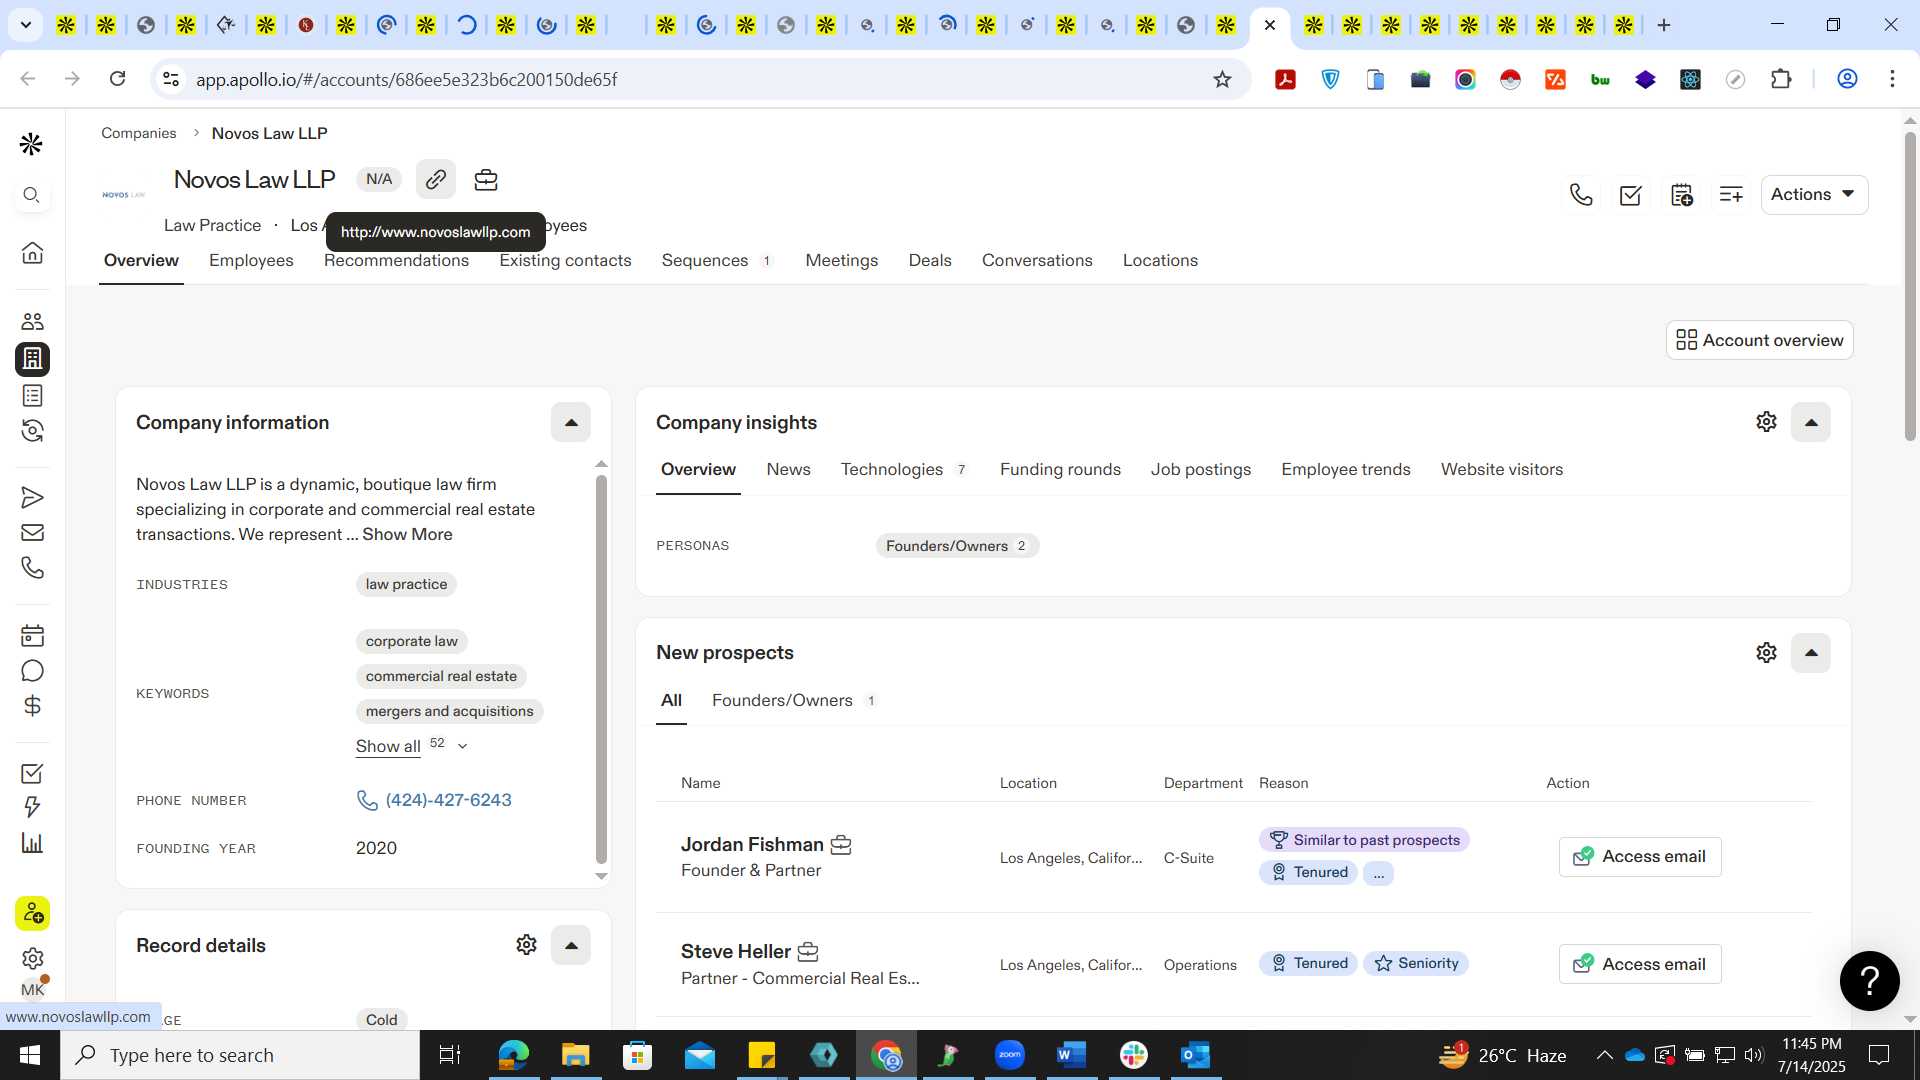Show hidden system tray icons
The image size is (1920, 1080).
[1604, 1055]
